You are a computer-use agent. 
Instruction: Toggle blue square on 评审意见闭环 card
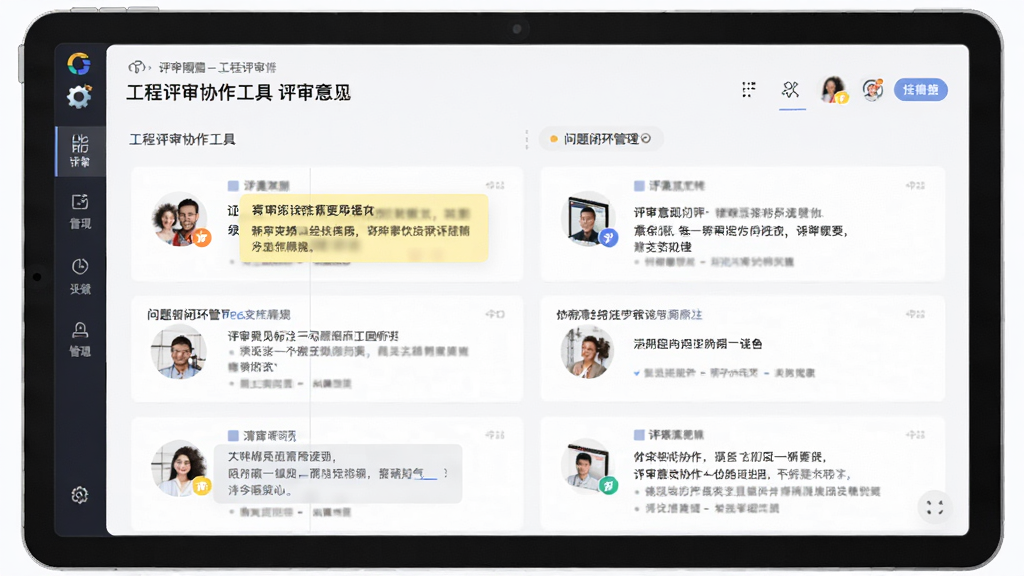(639, 185)
